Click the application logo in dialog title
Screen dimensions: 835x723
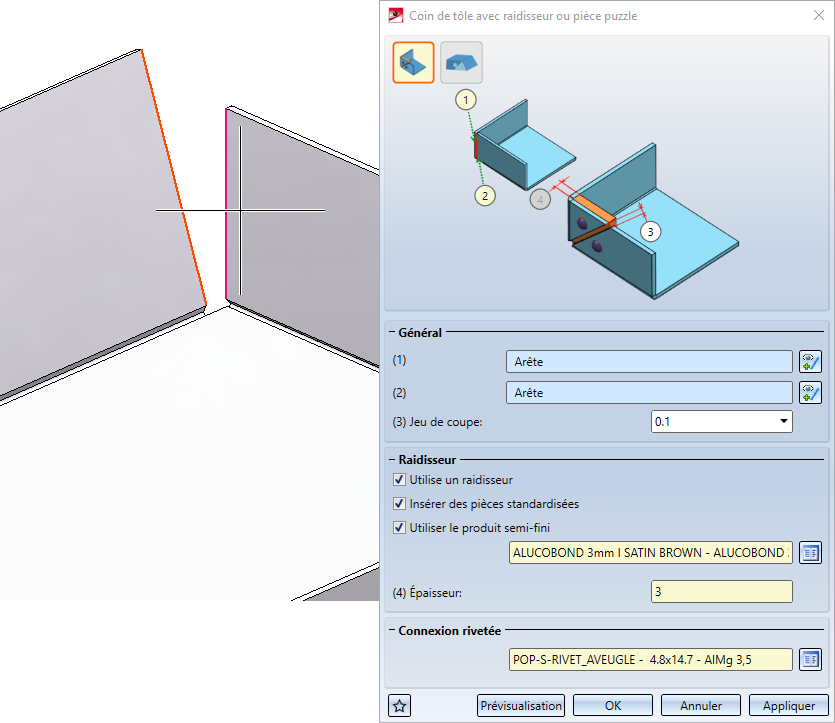(x=396, y=15)
